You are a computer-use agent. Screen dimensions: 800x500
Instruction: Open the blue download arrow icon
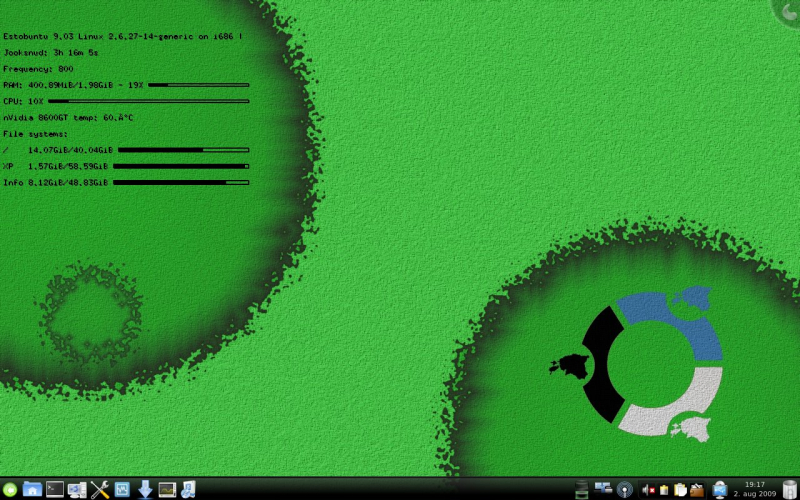(x=145, y=490)
